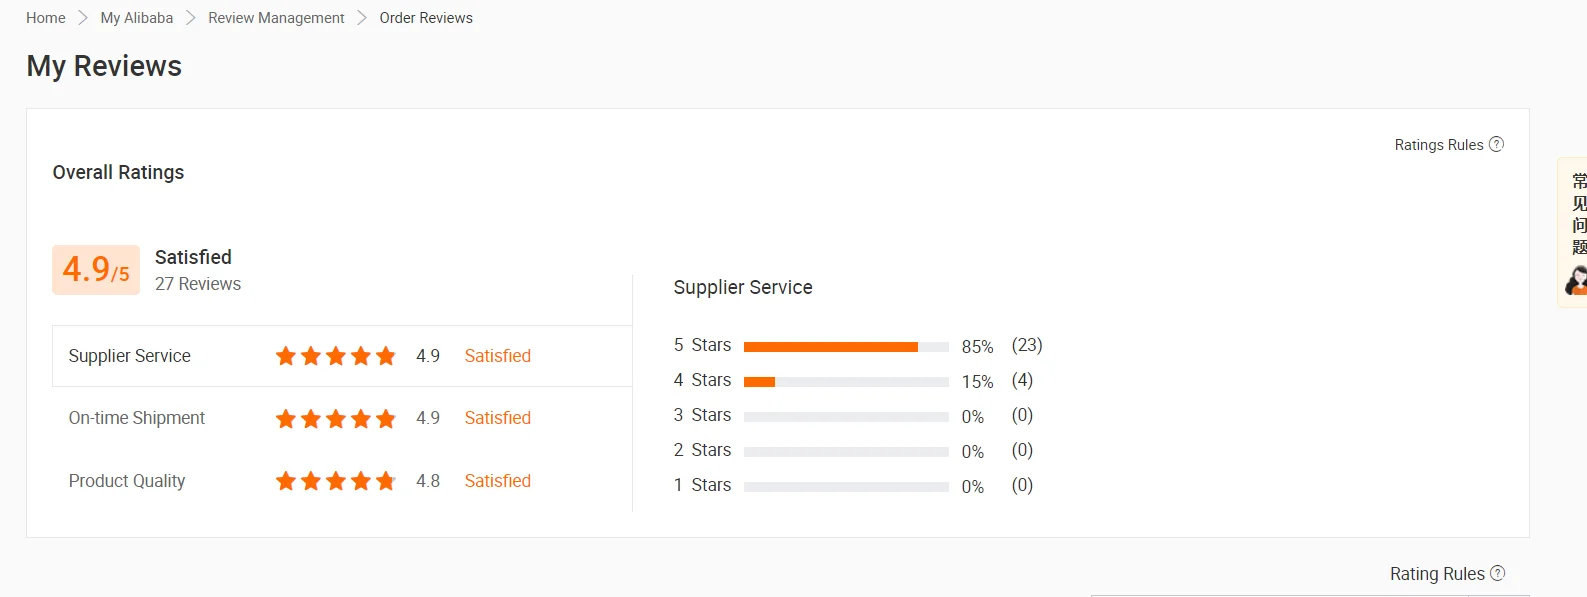Viewport: 1587px width, 597px height.
Task: Click the 4.9/5 overall score badge
Action: (96, 270)
